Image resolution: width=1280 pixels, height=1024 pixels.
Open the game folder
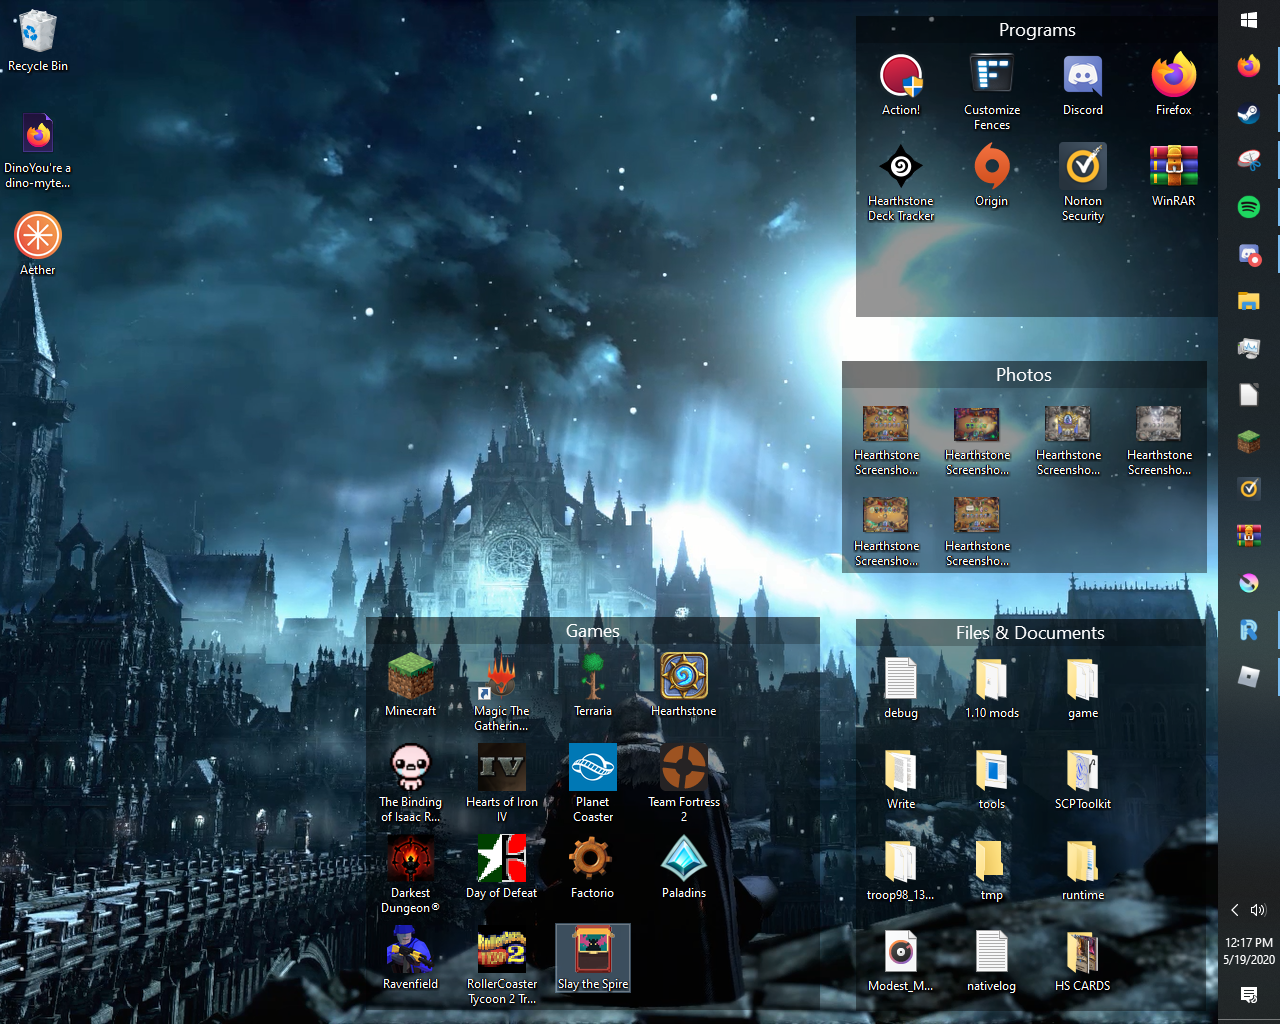pyautogui.click(x=1083, y=688)
